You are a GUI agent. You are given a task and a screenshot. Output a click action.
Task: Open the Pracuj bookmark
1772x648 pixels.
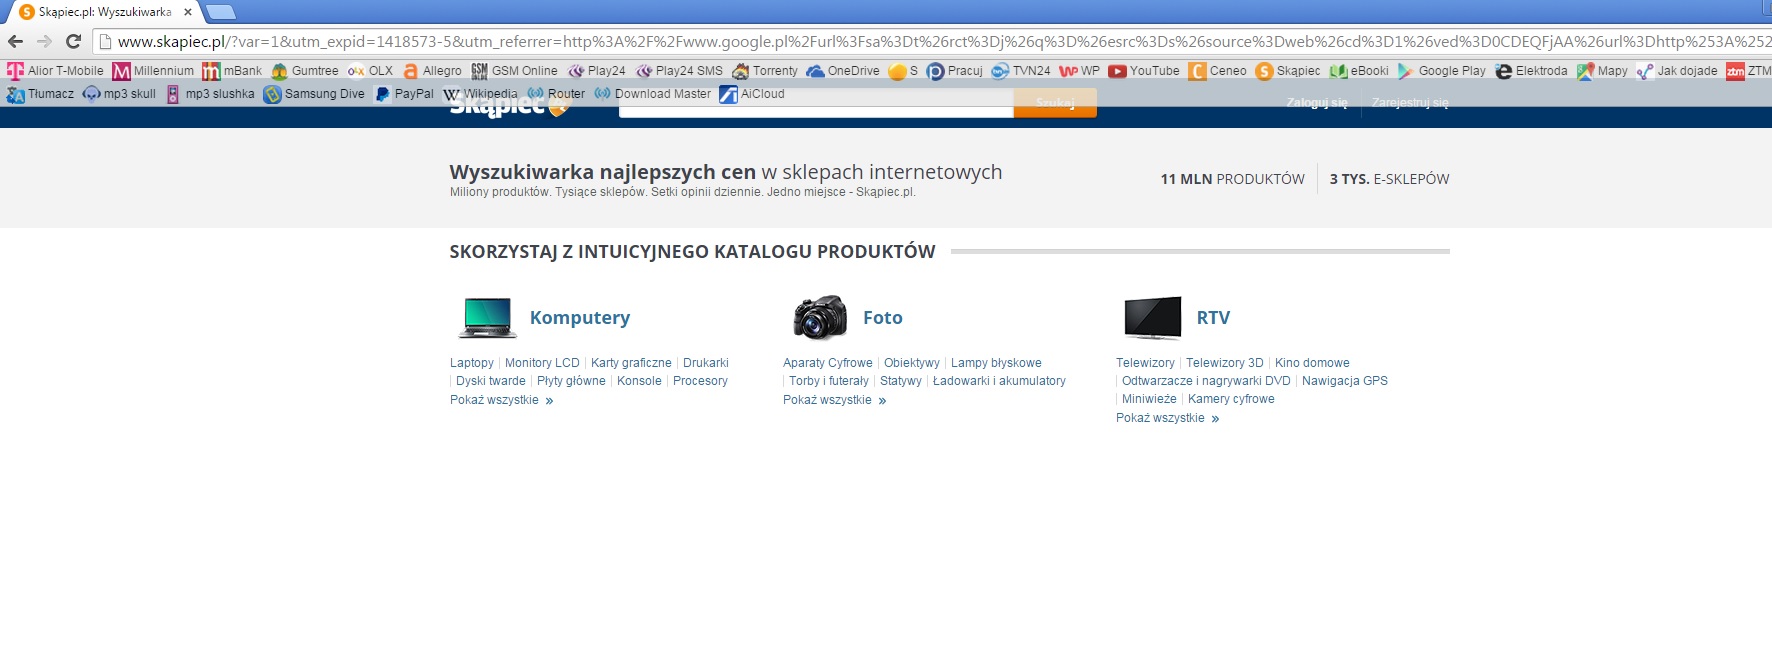pyautogui.click(x=955, y=71)
